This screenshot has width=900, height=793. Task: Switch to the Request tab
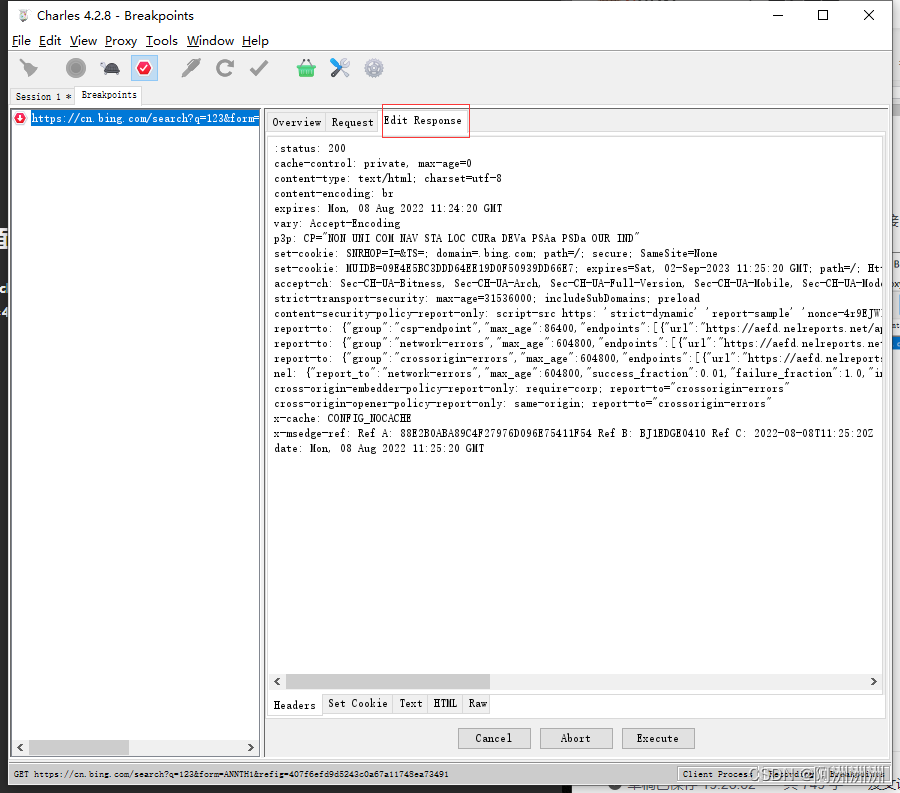coord(352,122)
